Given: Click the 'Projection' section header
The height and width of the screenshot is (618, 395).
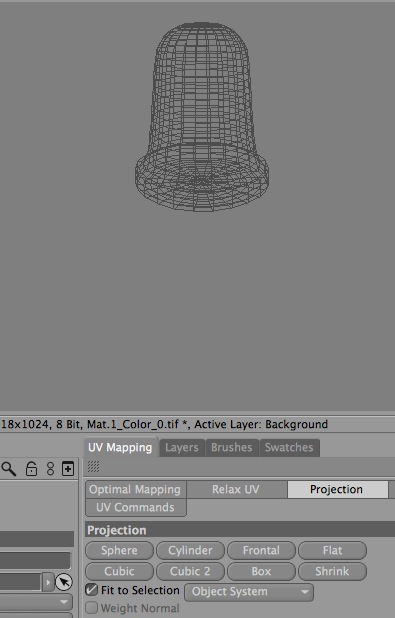Looking at the screenshot, I should click(x=240, y=530).
